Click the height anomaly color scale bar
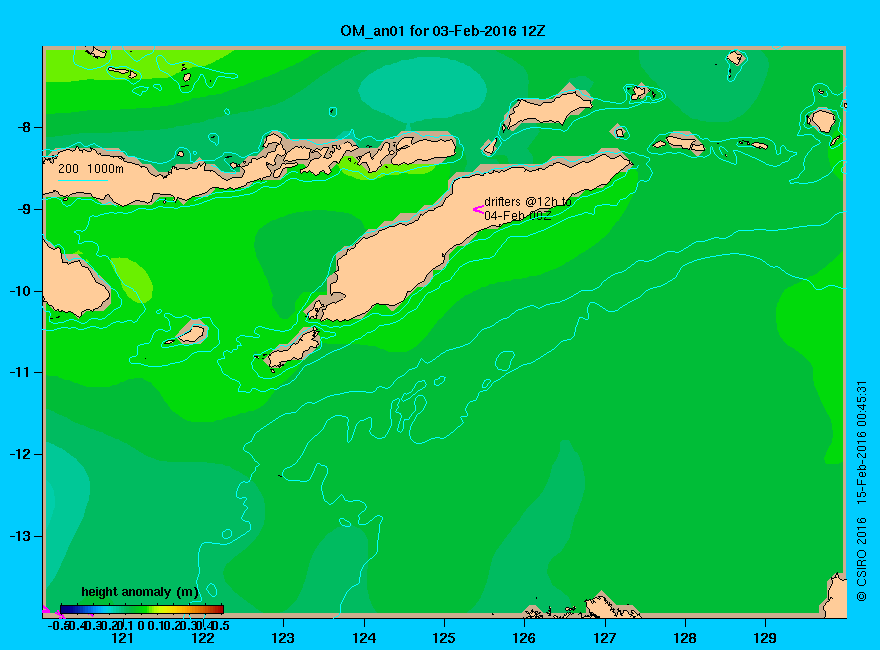This screenshot has width=880, height=650. coord(142,609)
